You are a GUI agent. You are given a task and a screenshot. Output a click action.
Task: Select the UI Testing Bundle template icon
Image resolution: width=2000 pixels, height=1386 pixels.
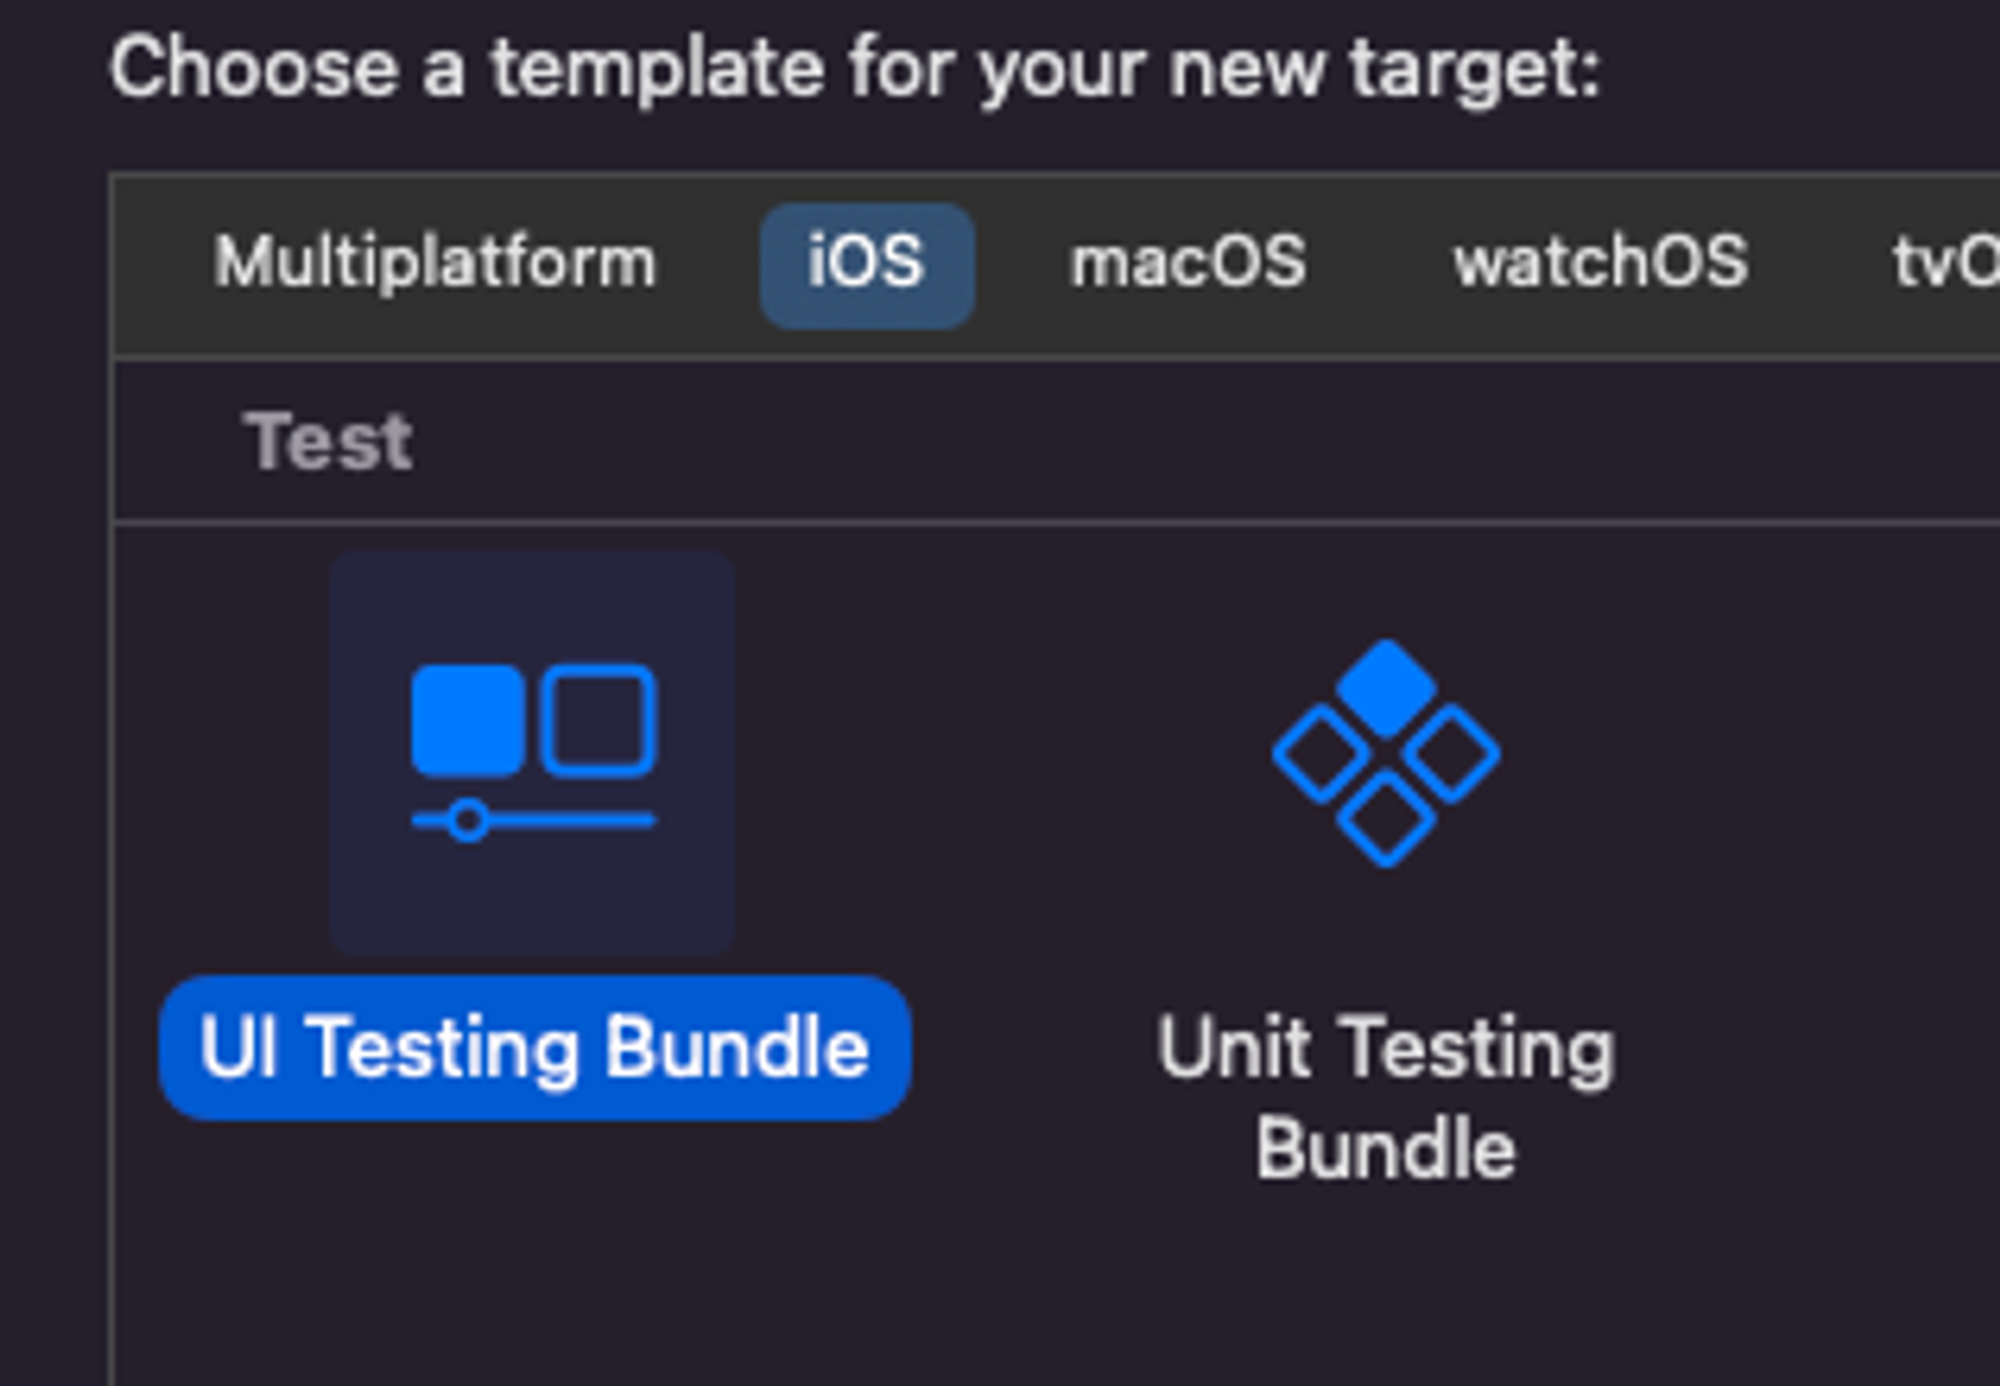[x=533, y=752]
